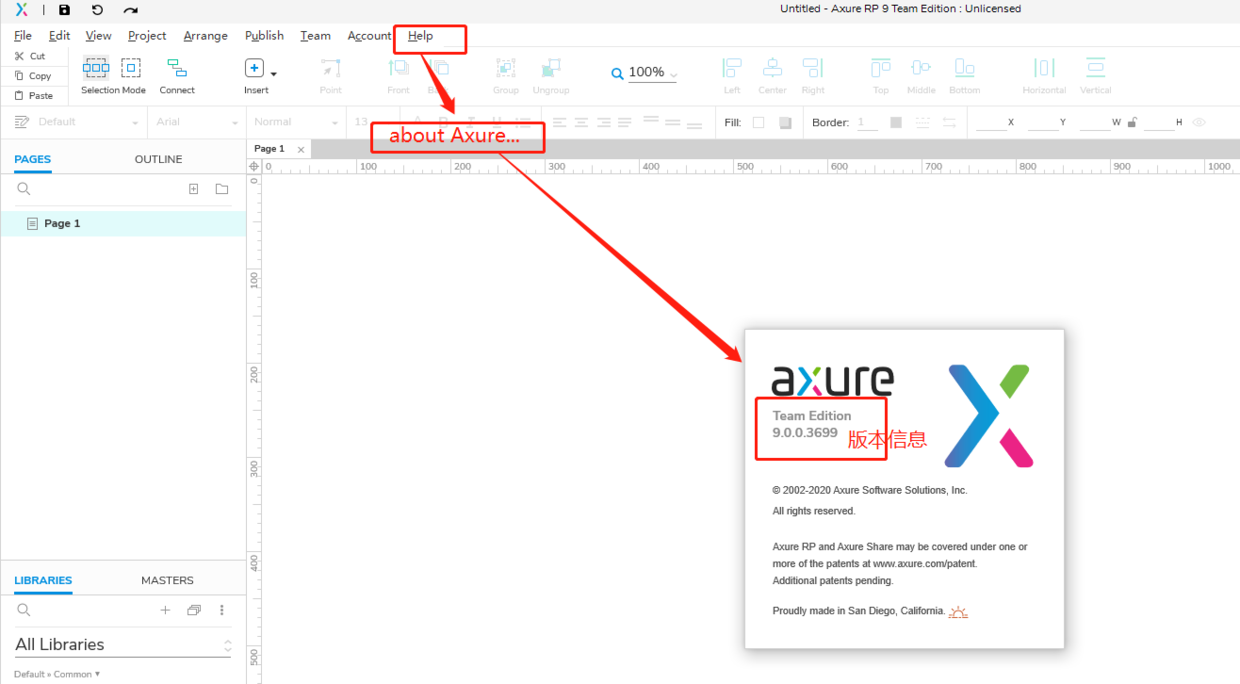Click the Undo arrow icon
Image resolution: width=1240 pixels, height=684 pixels.
click(x=97, y=10)
